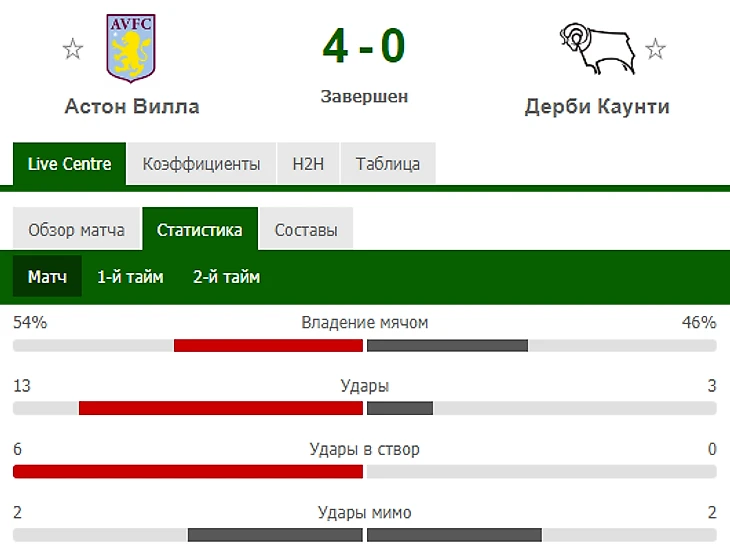Click the Удары в створ stat bar

pos(364,471)
